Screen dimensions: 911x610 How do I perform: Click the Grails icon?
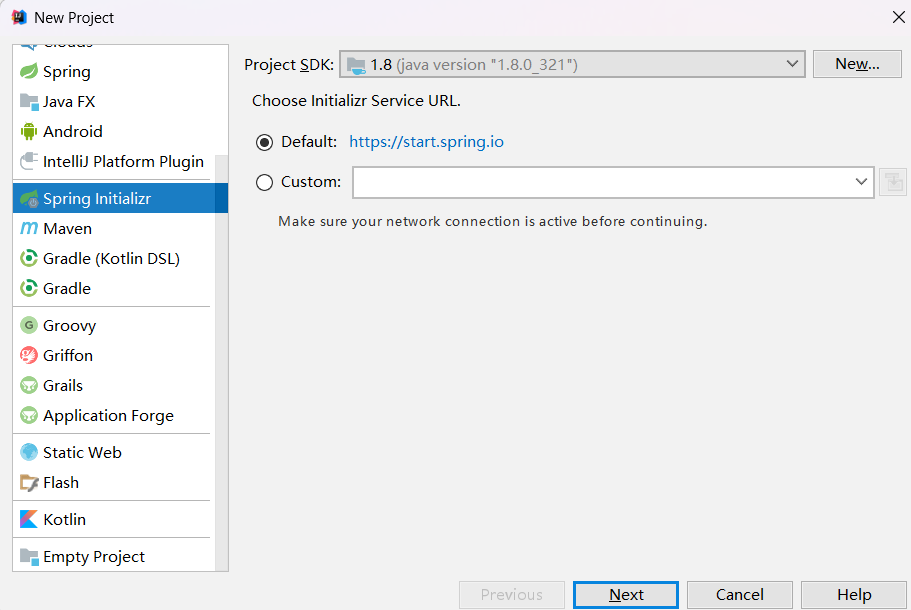coord(28,385)
